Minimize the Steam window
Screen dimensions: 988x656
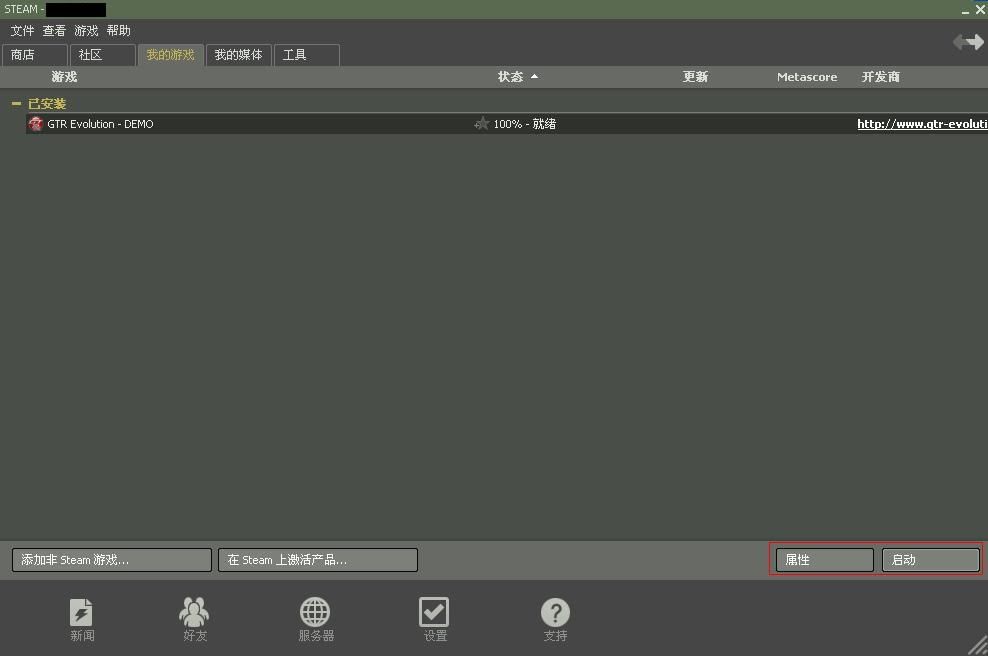pyautogui.click(x=965, y=10)
